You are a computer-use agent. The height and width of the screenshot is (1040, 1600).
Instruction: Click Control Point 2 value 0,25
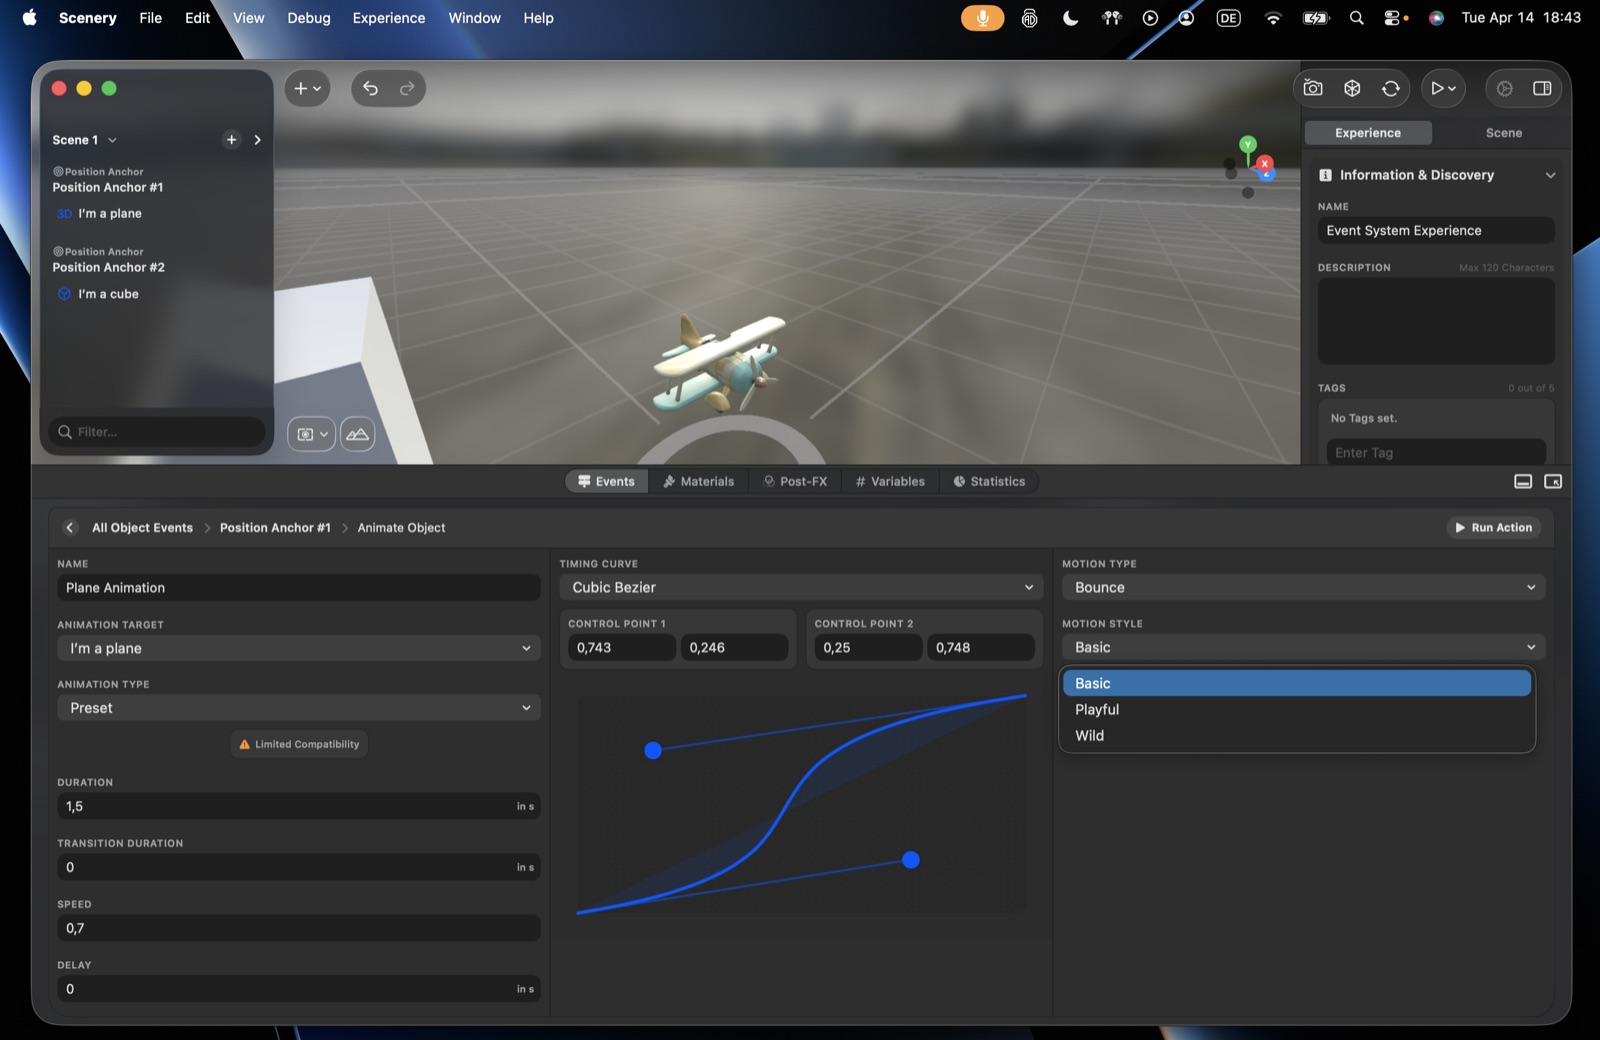868,647
